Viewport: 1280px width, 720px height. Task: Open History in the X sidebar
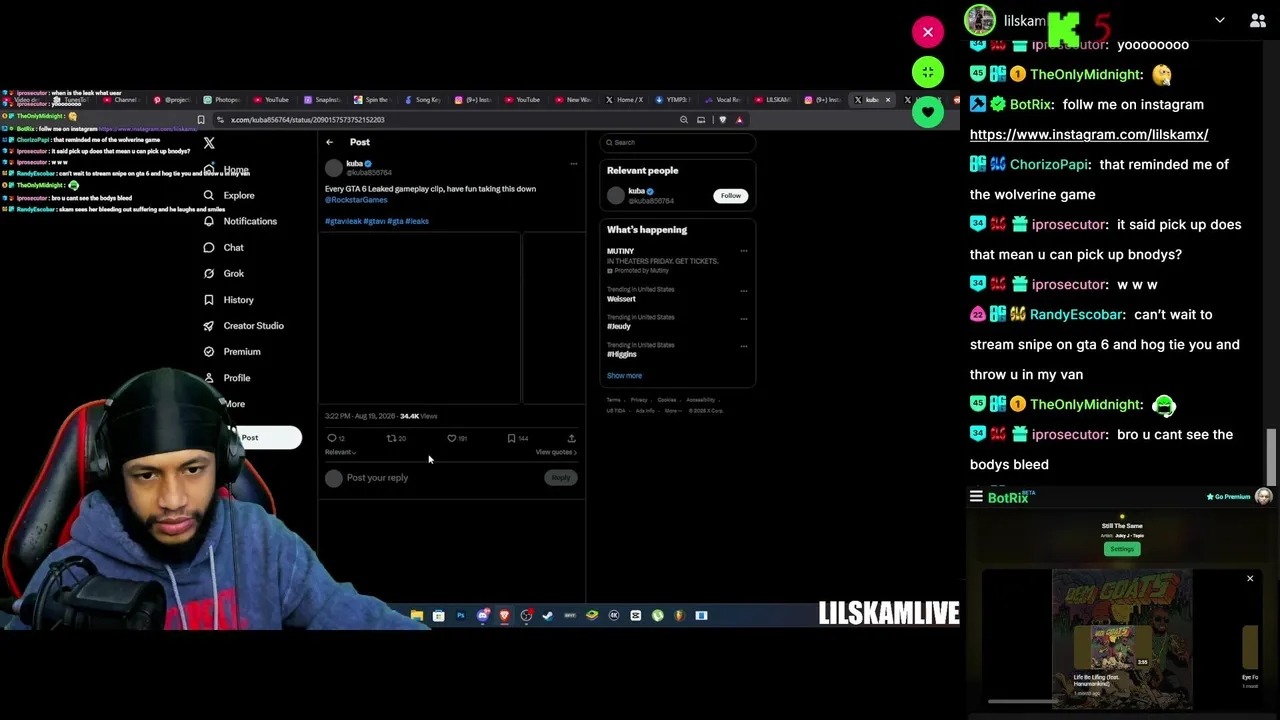(229, 299)
